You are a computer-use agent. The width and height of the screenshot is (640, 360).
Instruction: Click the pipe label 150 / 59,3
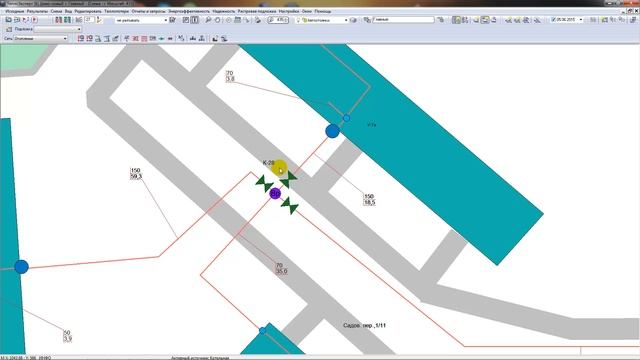click(136, 173)
